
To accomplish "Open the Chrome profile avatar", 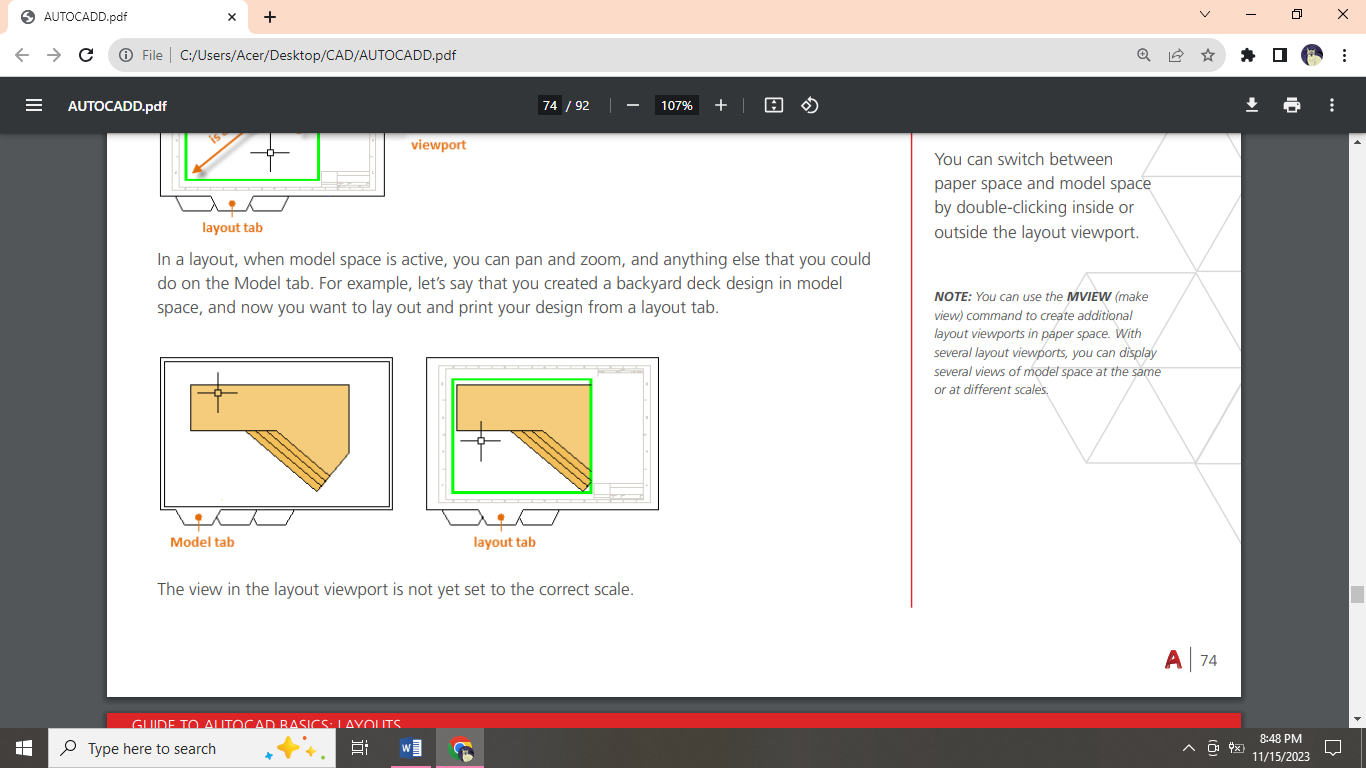I will [x=1312, y=55].
